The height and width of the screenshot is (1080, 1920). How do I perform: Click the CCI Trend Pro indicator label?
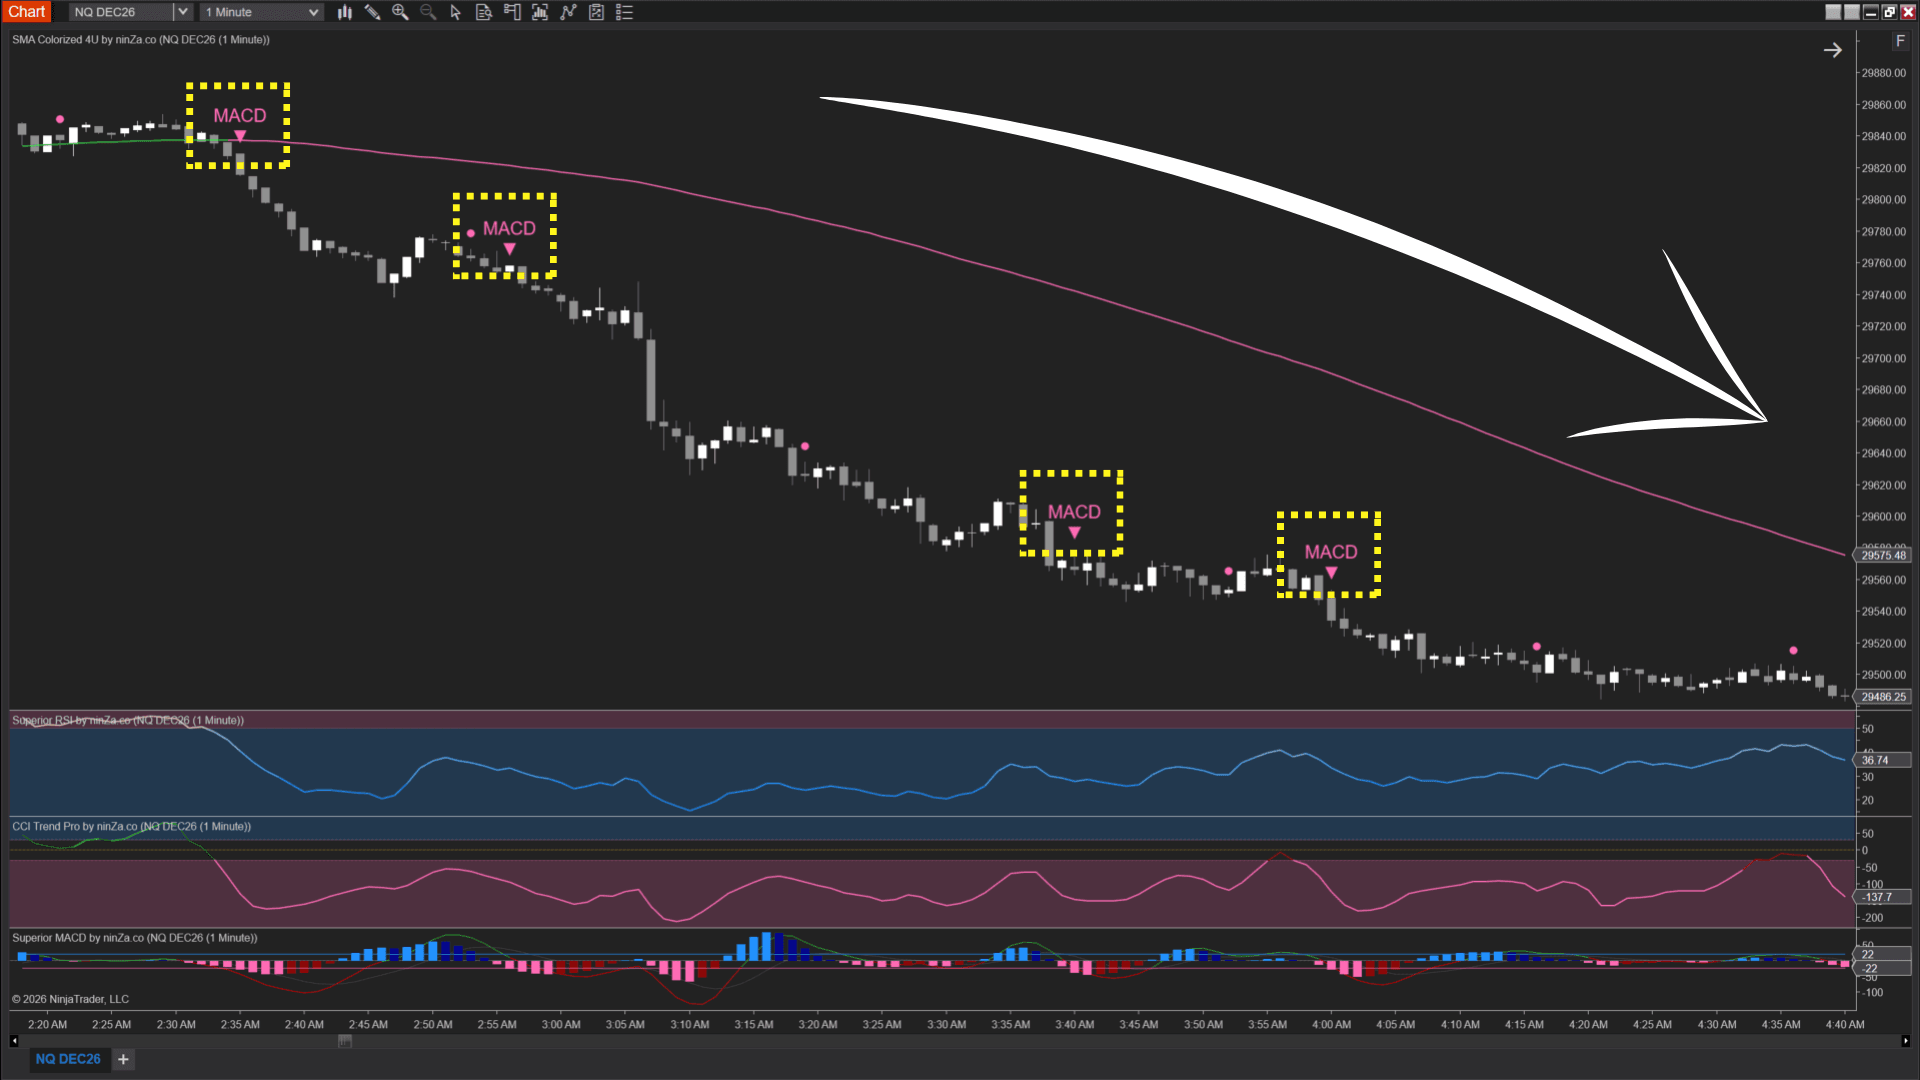[x=131, y=826]
